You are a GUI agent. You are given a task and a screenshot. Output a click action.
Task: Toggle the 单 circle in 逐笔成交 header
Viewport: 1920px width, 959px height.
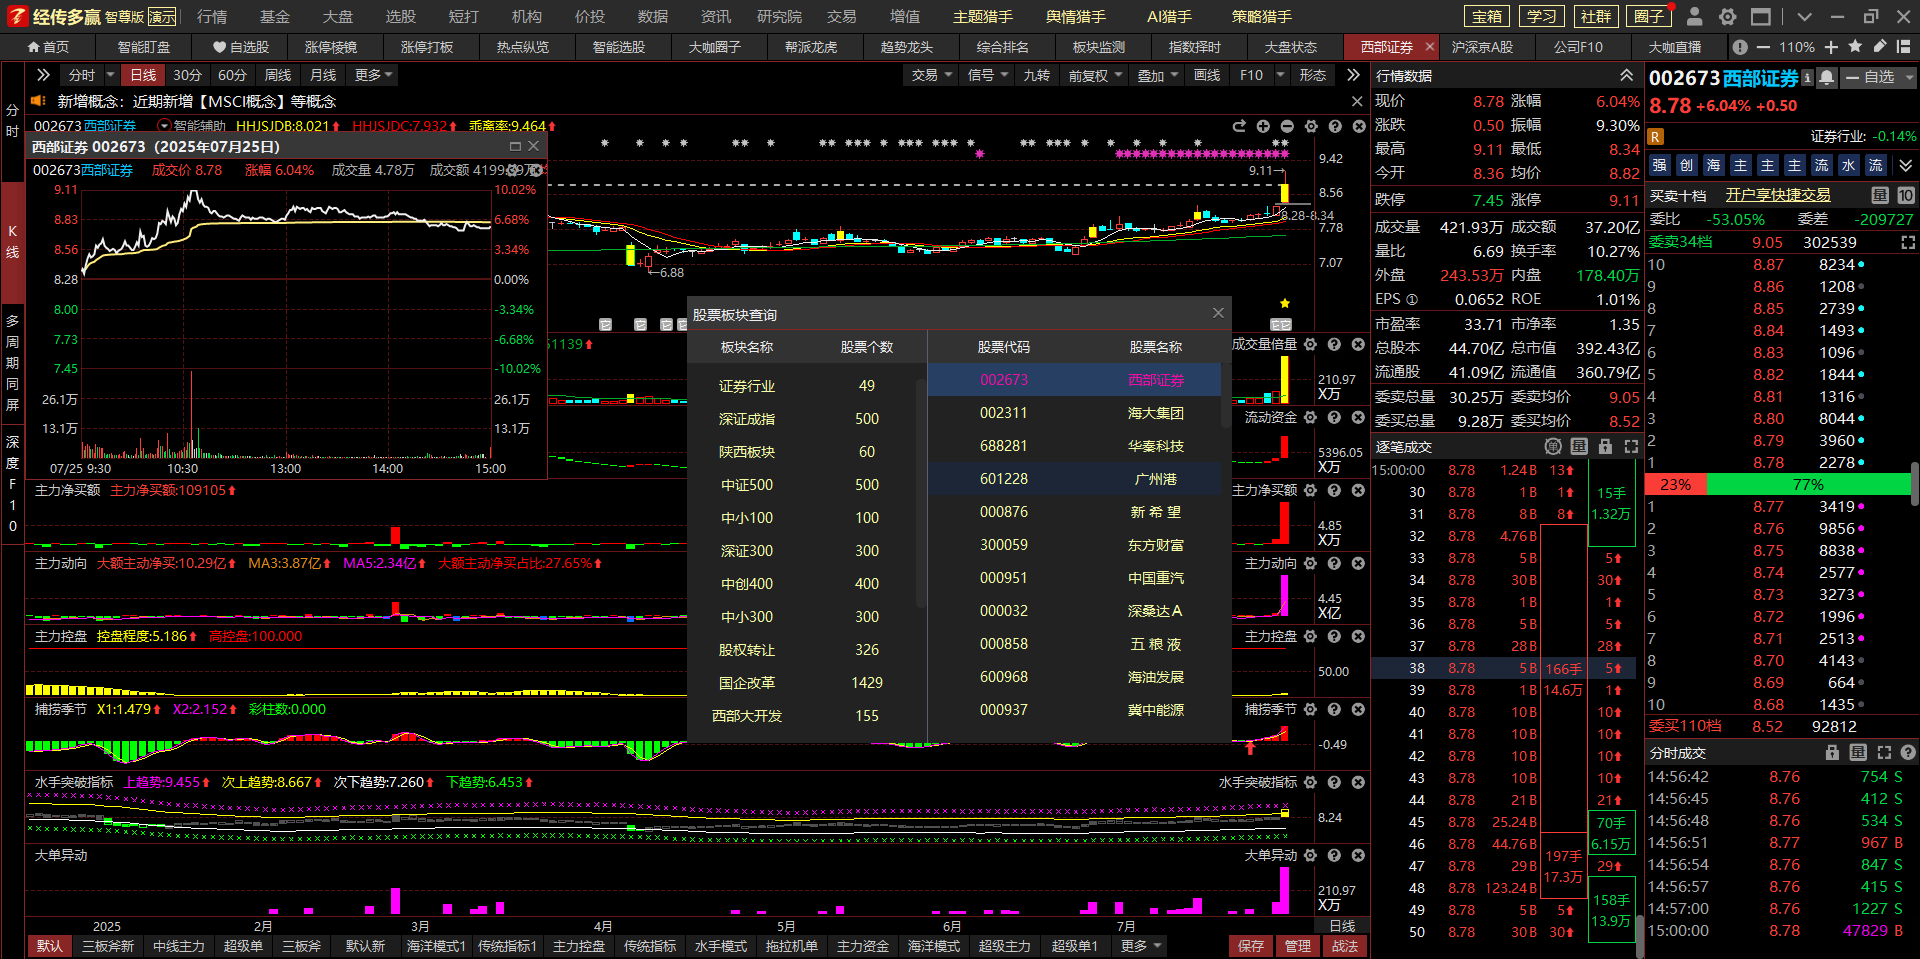[x=1553, y=446]
